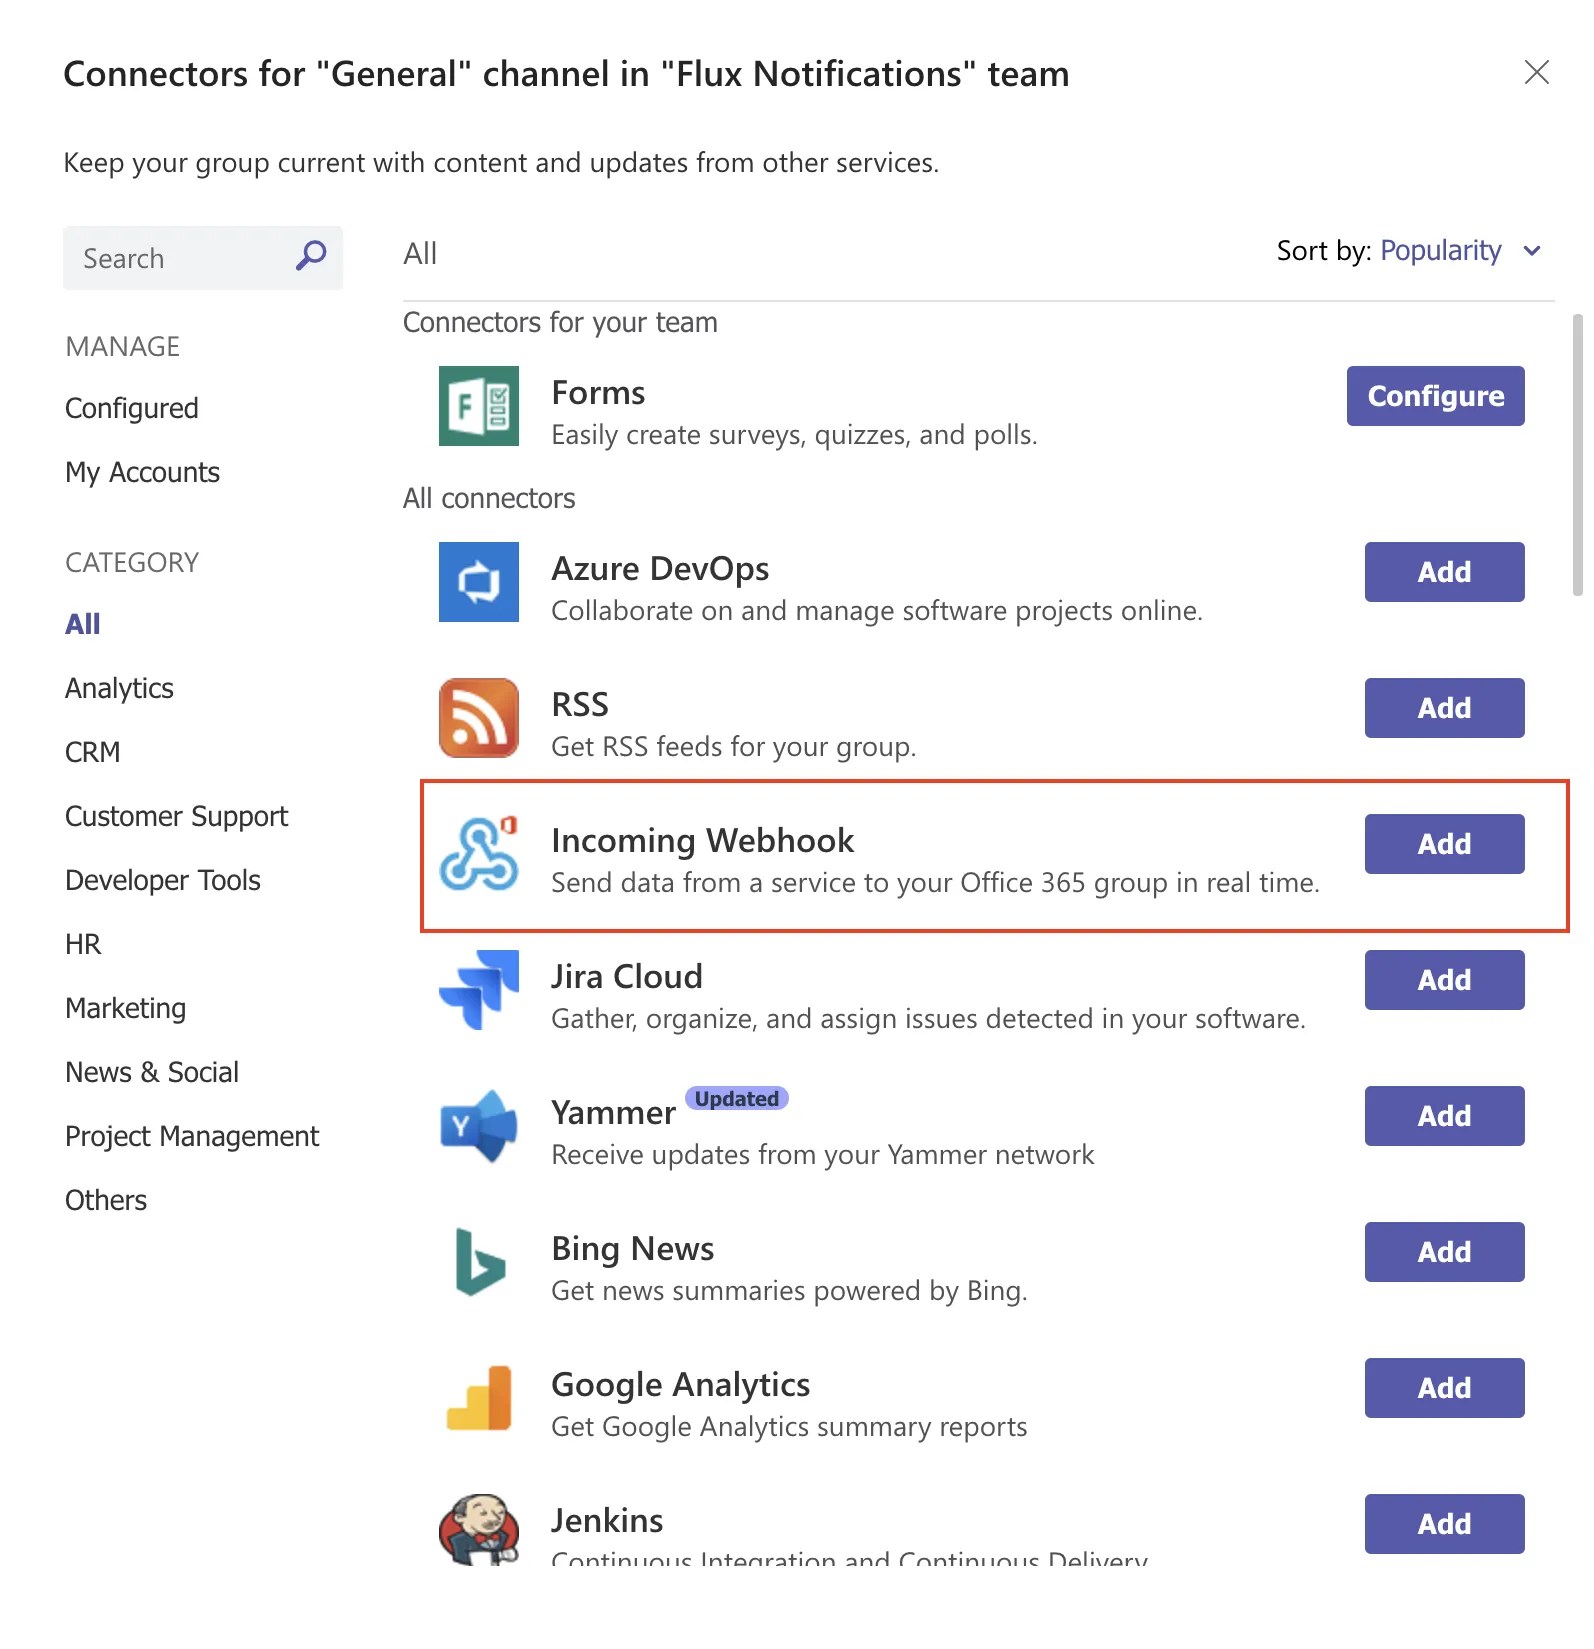Image resolution: width=1594 pixels, height=1649 pixels.
Task: Click the Jenkins butler icon
Action: (478, 1530)
